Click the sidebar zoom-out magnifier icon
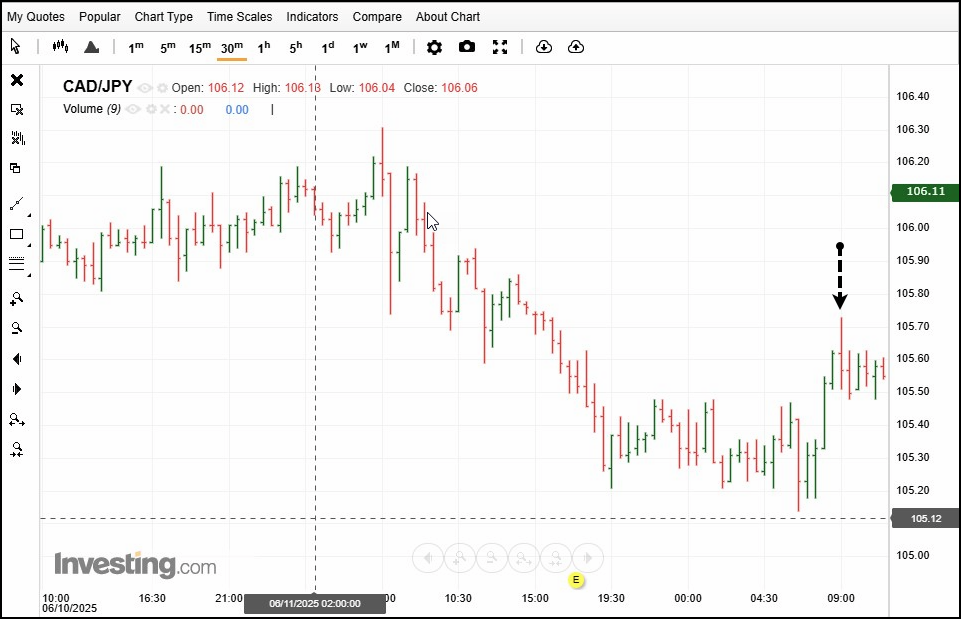This screenshot has width=961, height=619. pyautogui.click(x=17, y=328)
